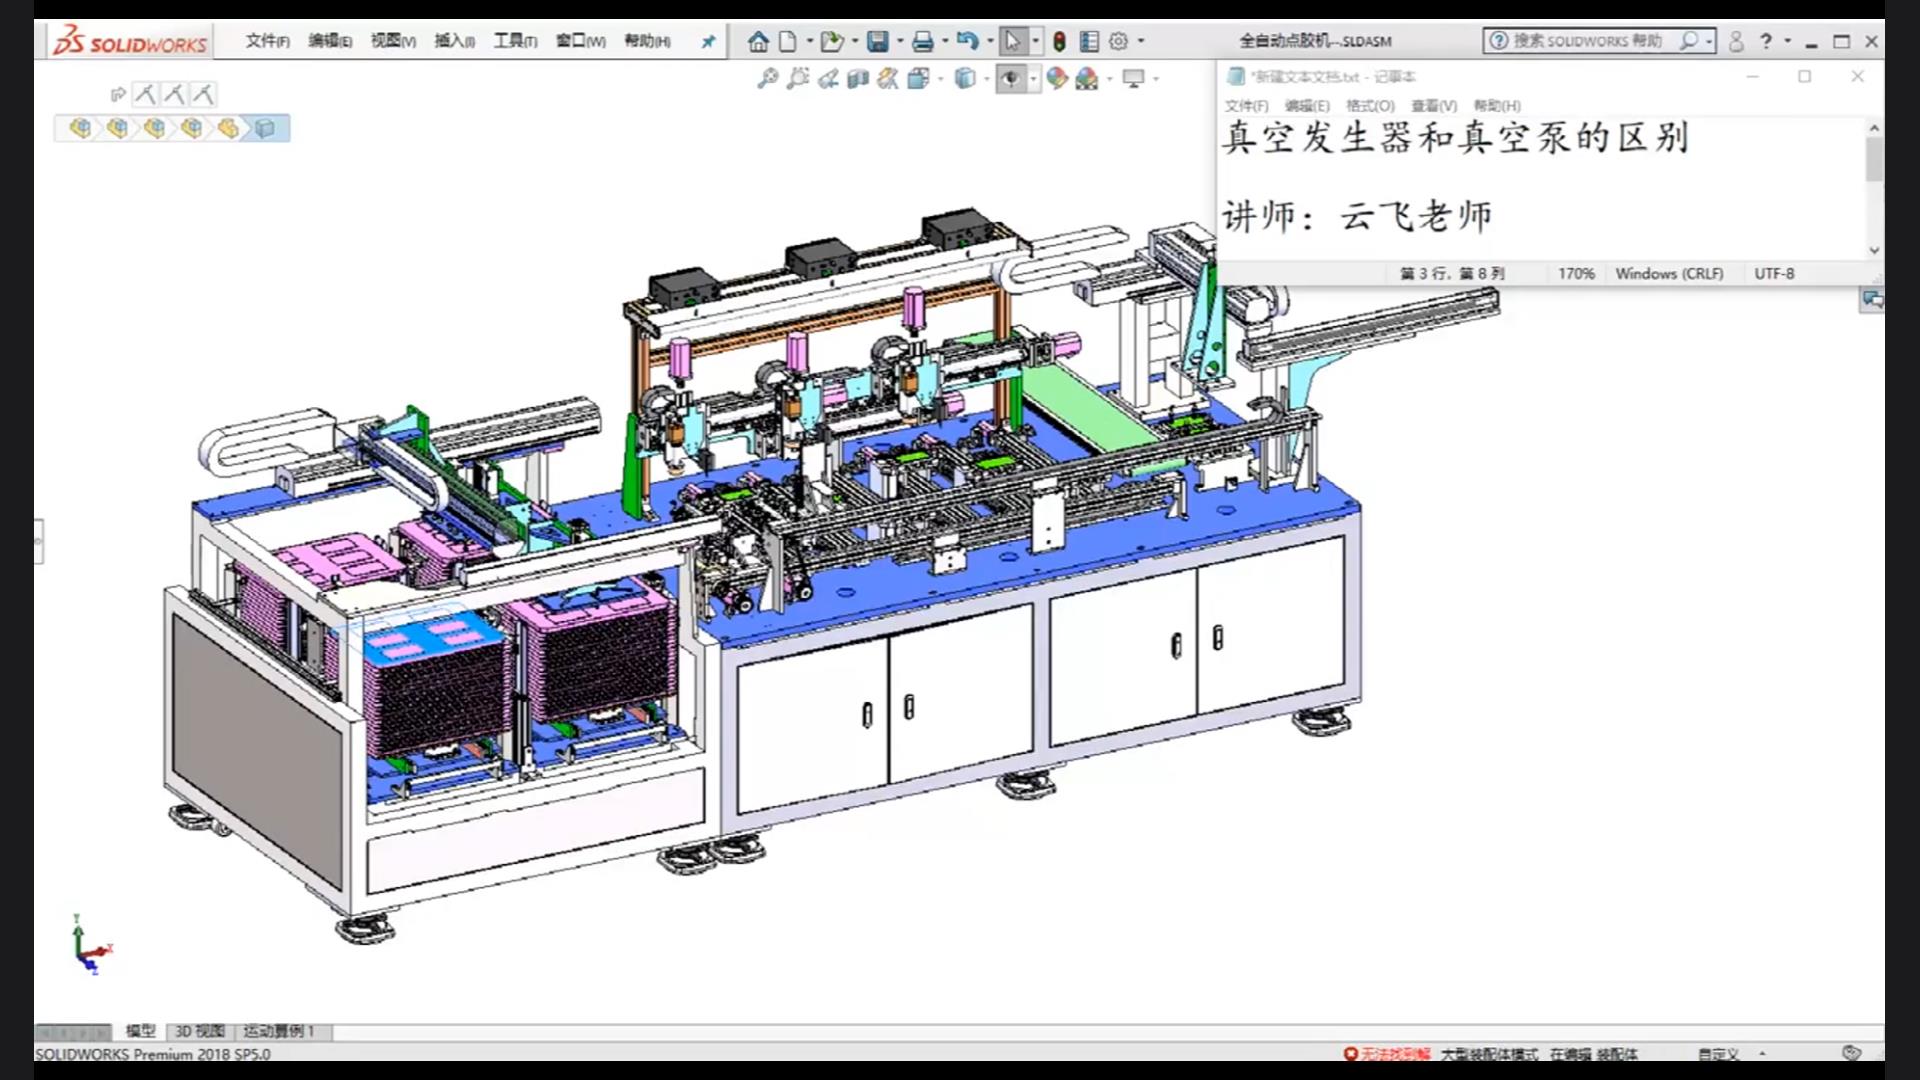Open the SolidWorks 文件(F) menu
The image size is (1920, 1080).
pos(267,41)
